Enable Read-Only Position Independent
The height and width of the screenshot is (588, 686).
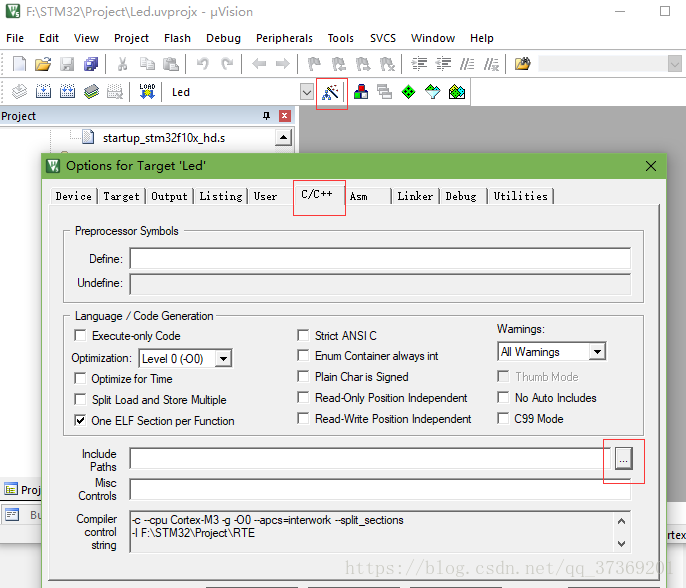click(303, 398)
